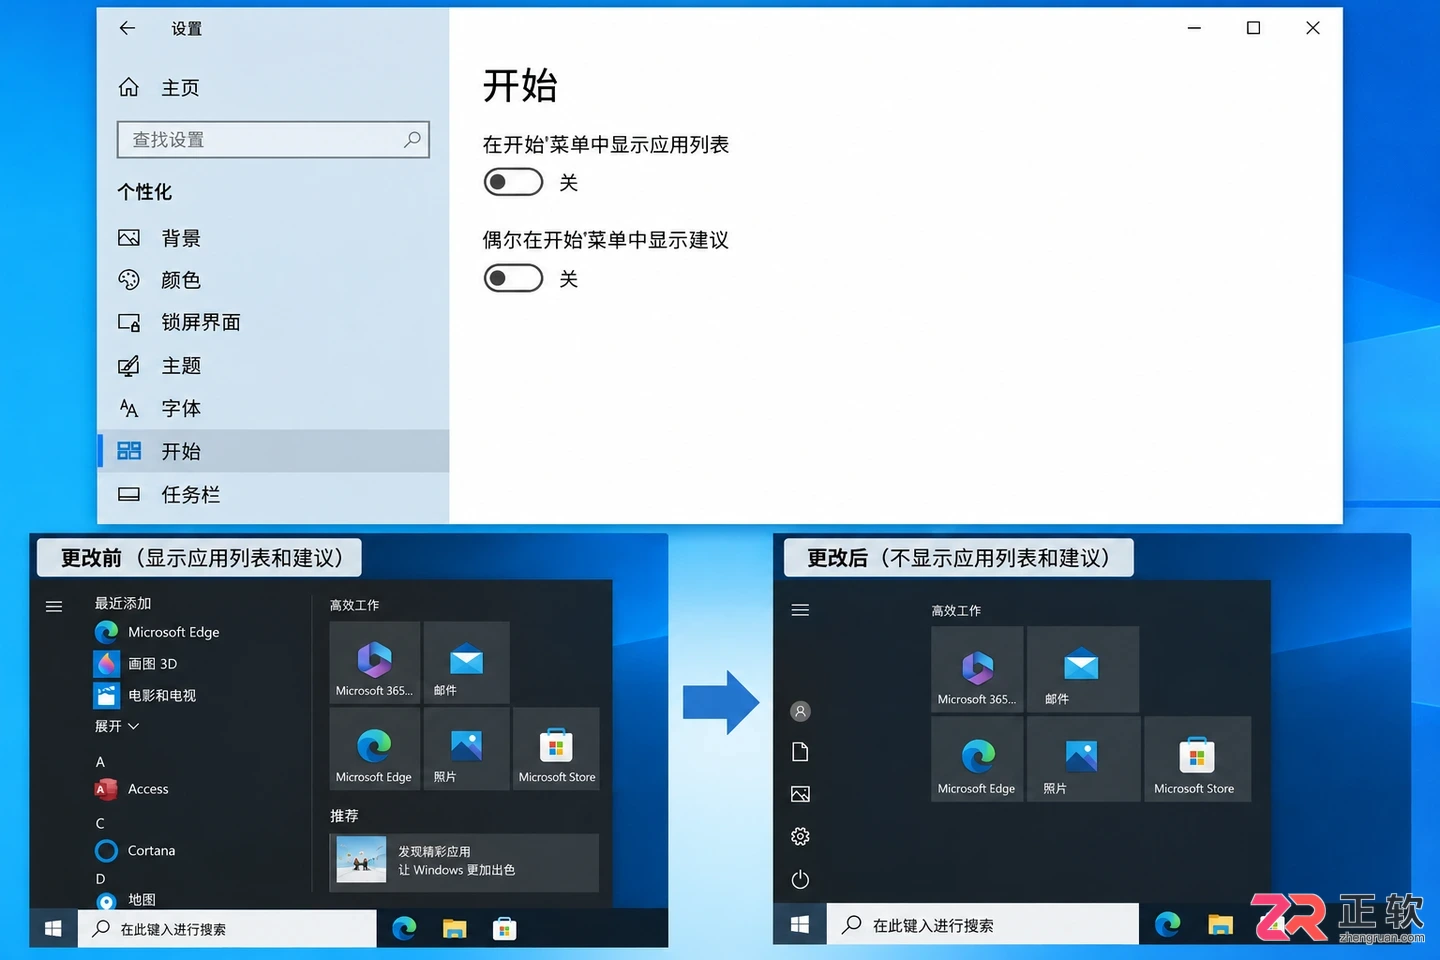This screenshot has height=960, width=1440.
Task: Open Microsoft Store icon on 更改前 taskbar
Action: (x=505, y=929)
